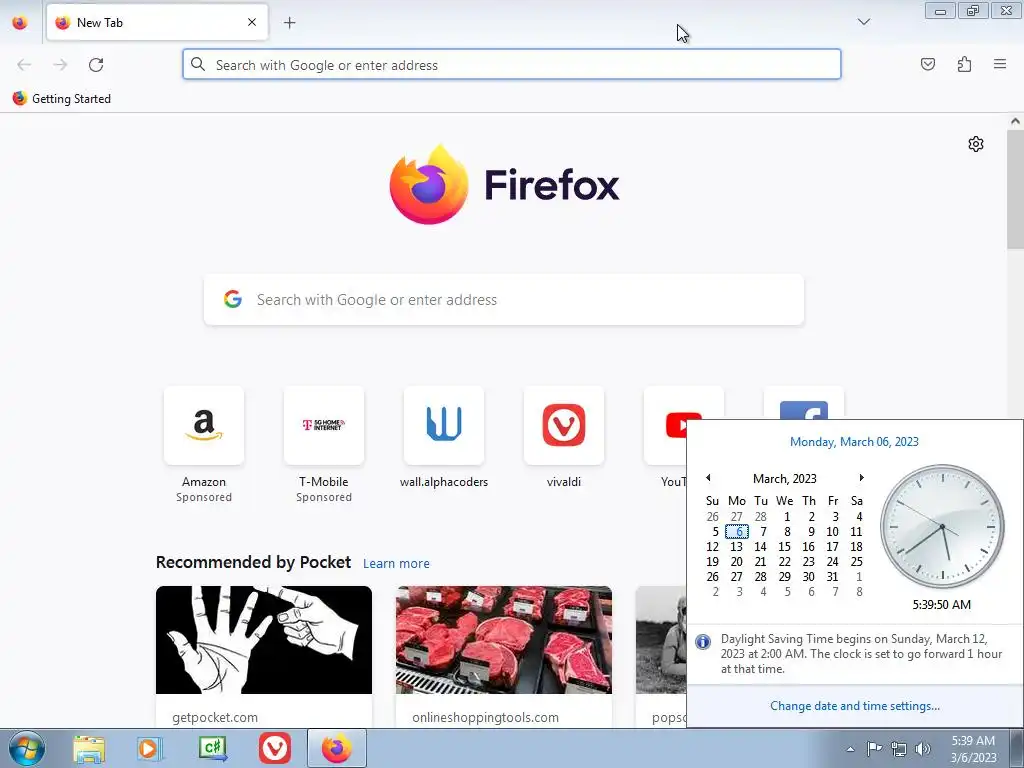Reload the page with the refresh icon

click(x=96, y=65)
